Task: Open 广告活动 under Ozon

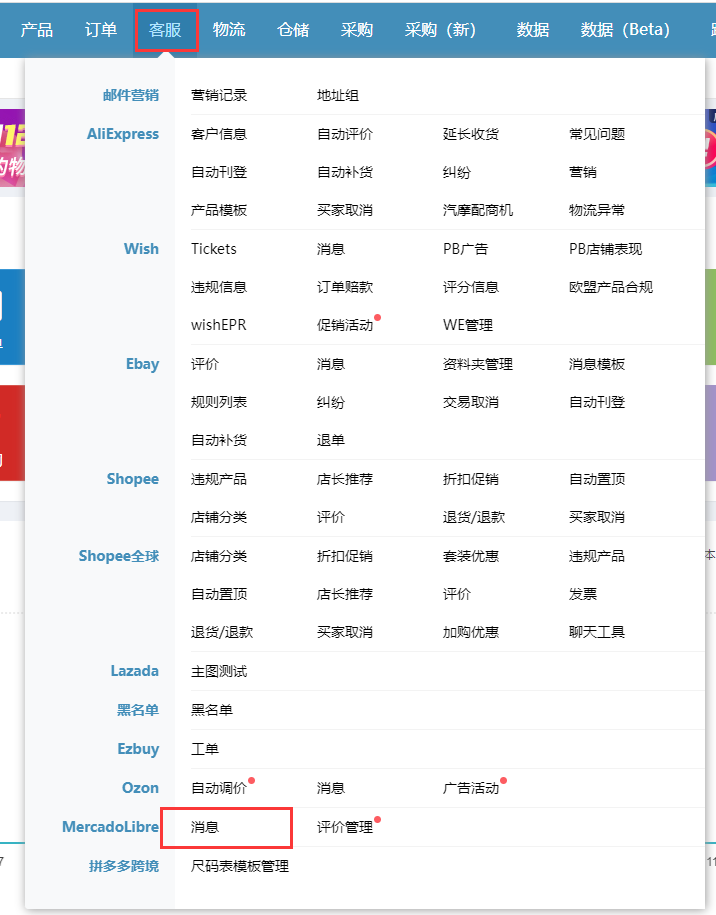Action: click(471, 788)
